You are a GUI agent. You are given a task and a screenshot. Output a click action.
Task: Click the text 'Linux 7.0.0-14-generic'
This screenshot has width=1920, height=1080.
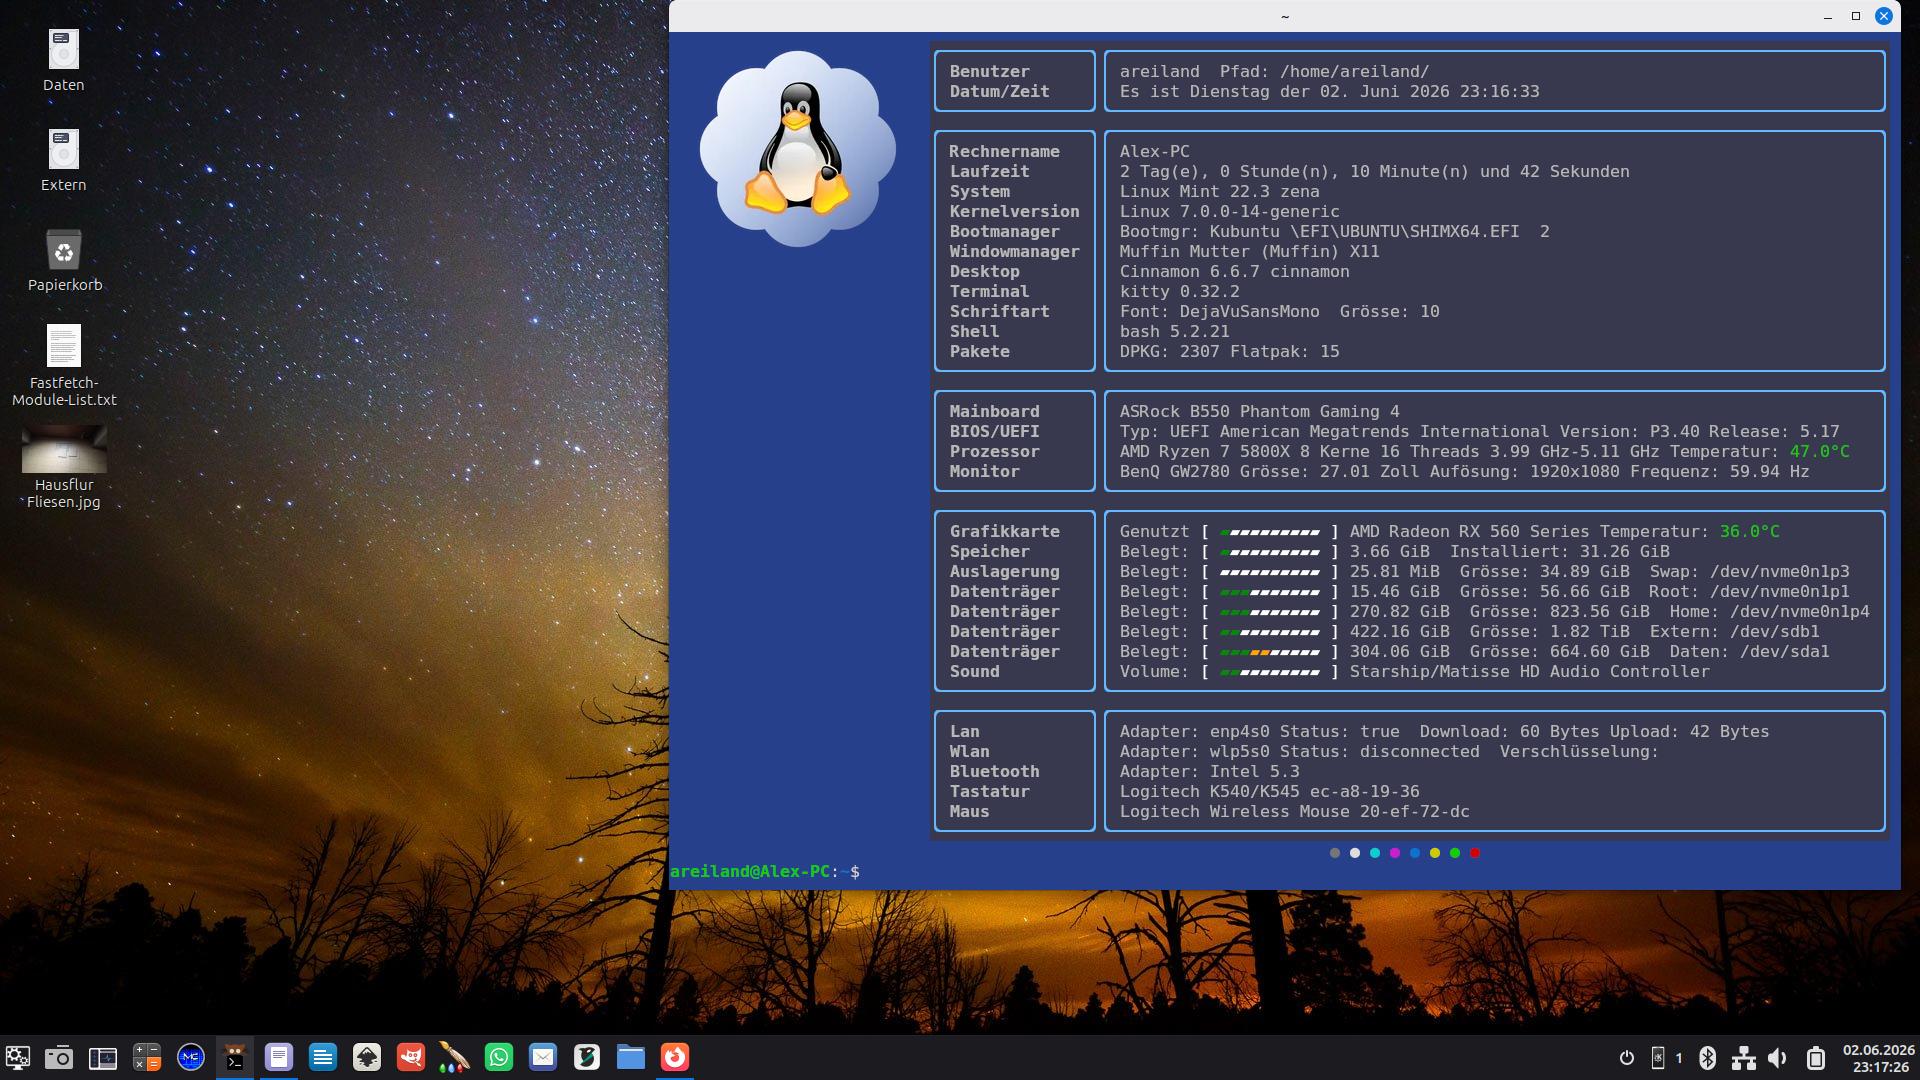1229,212
